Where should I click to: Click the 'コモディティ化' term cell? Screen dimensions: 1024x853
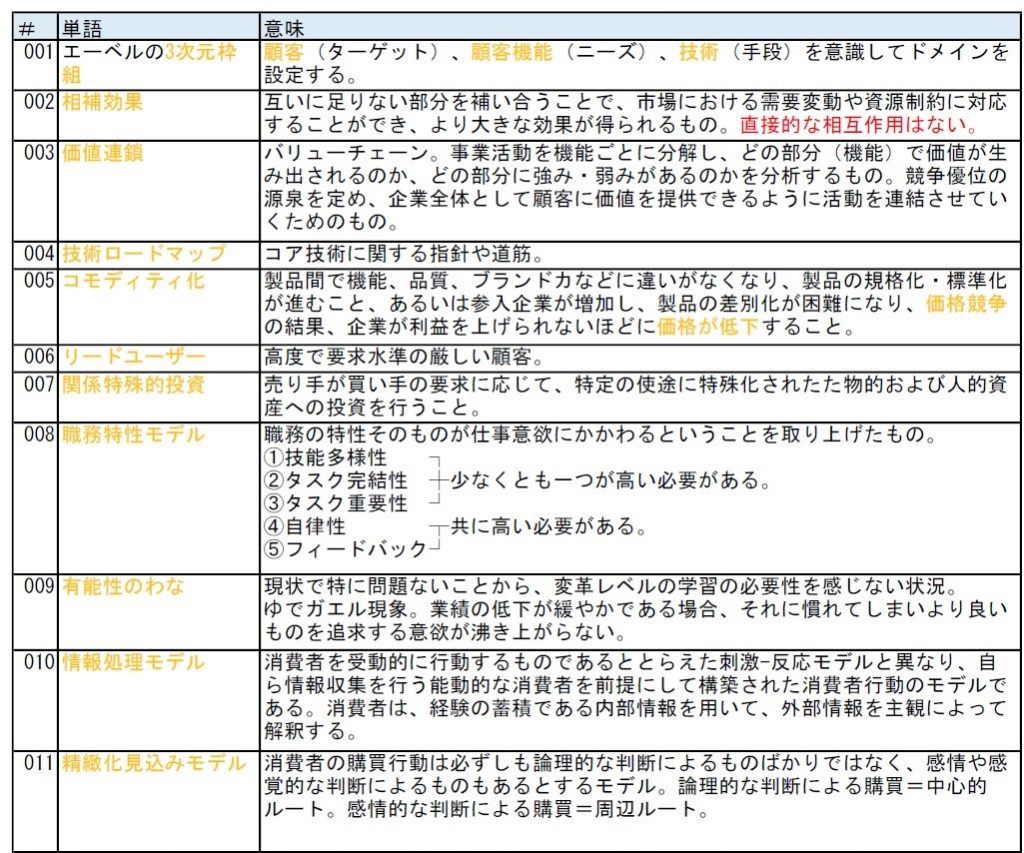(x=133, y=280)
